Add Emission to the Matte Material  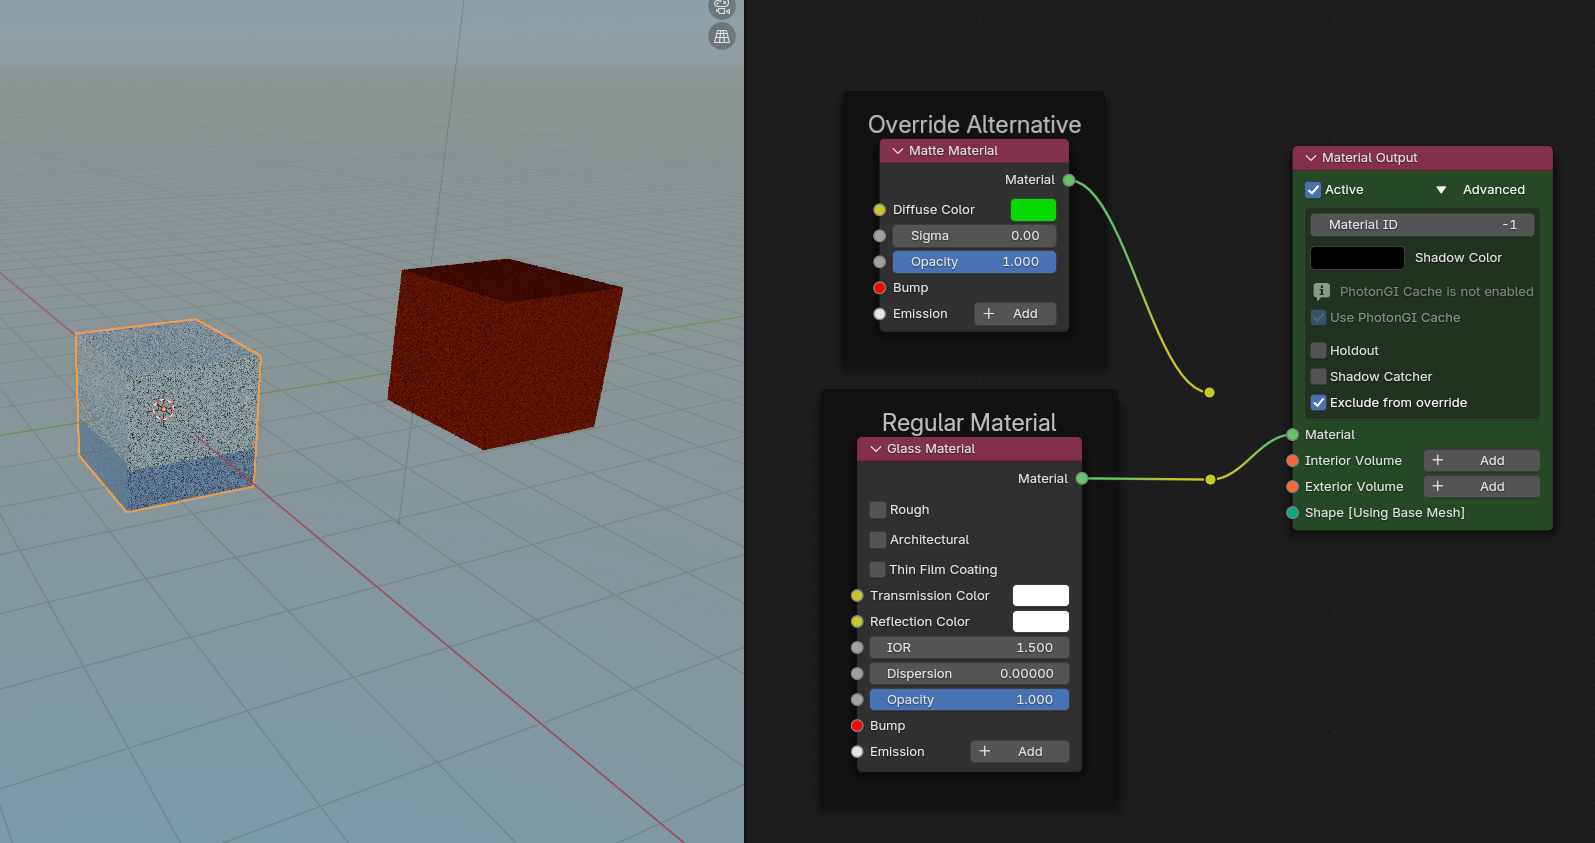[x=1015, y=314]
